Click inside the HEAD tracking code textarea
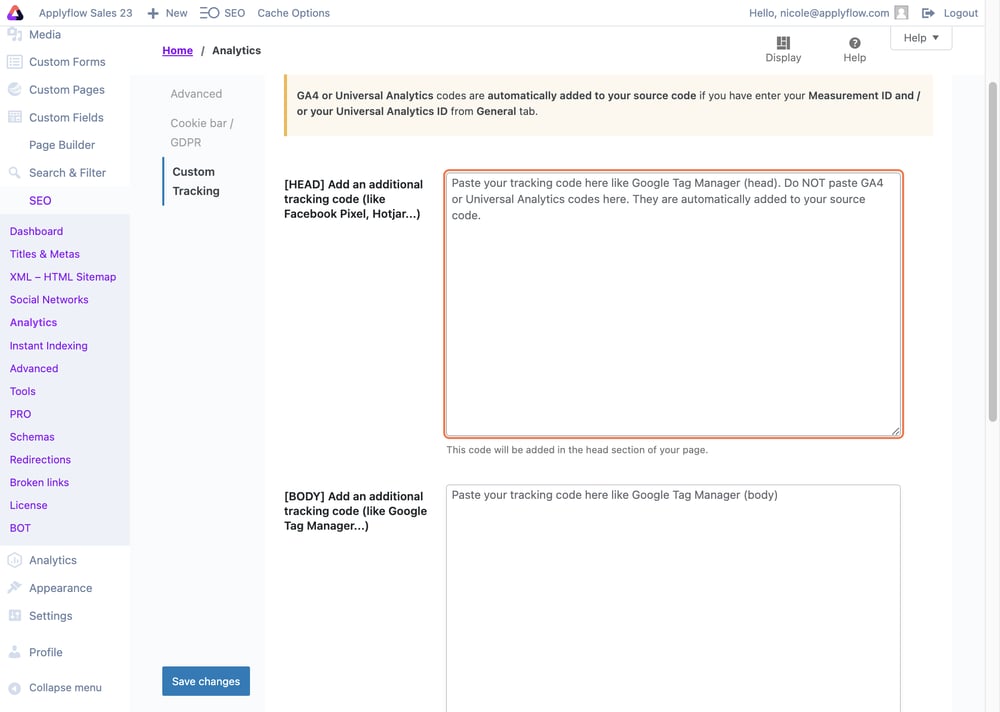The image size is (1000, 712). point(674,300)
